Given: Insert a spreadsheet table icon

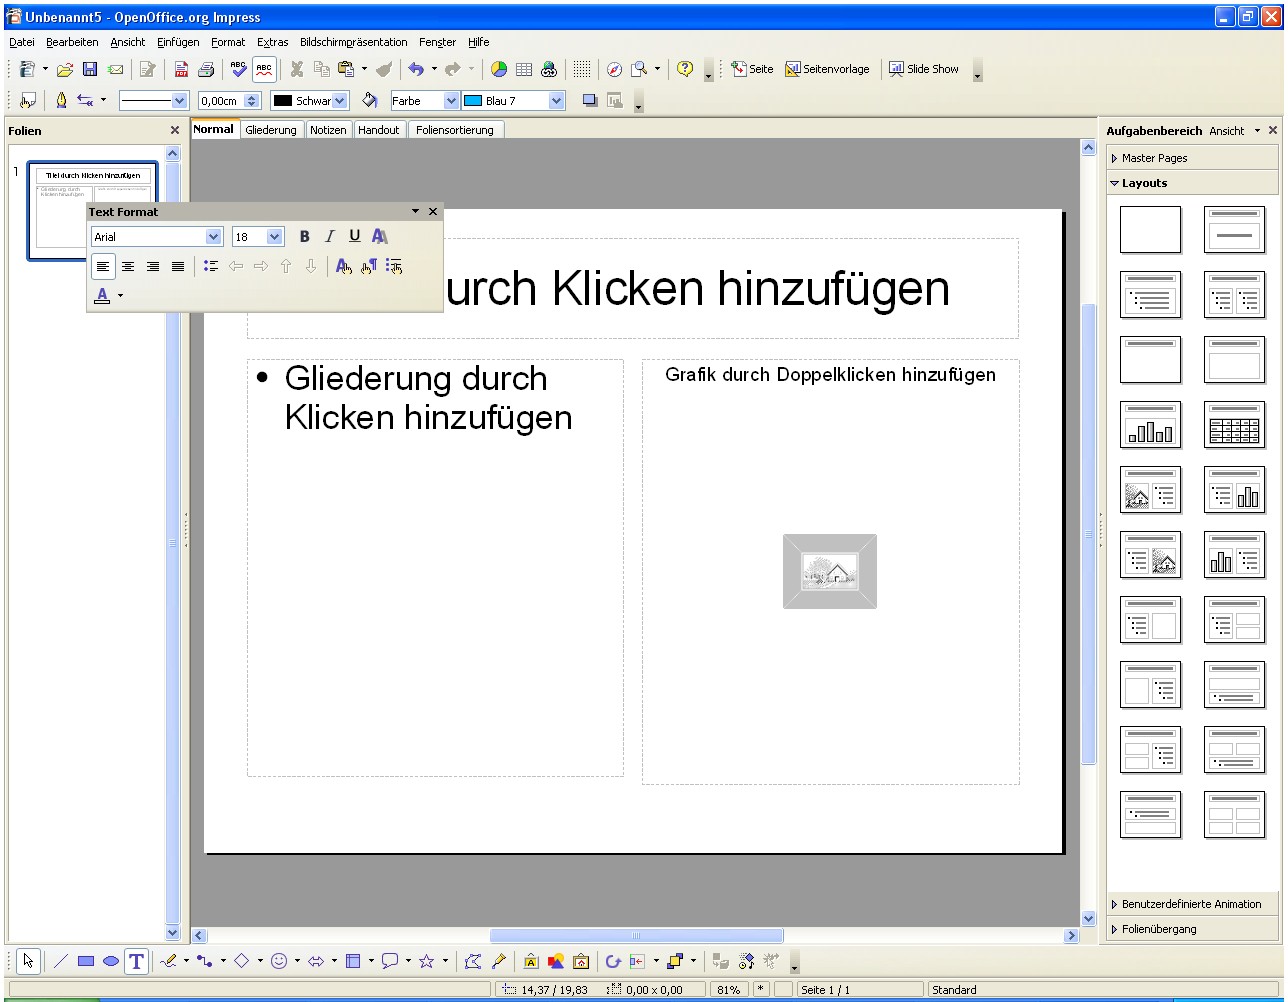Looking at the screenshot, I should click(524, 69).
